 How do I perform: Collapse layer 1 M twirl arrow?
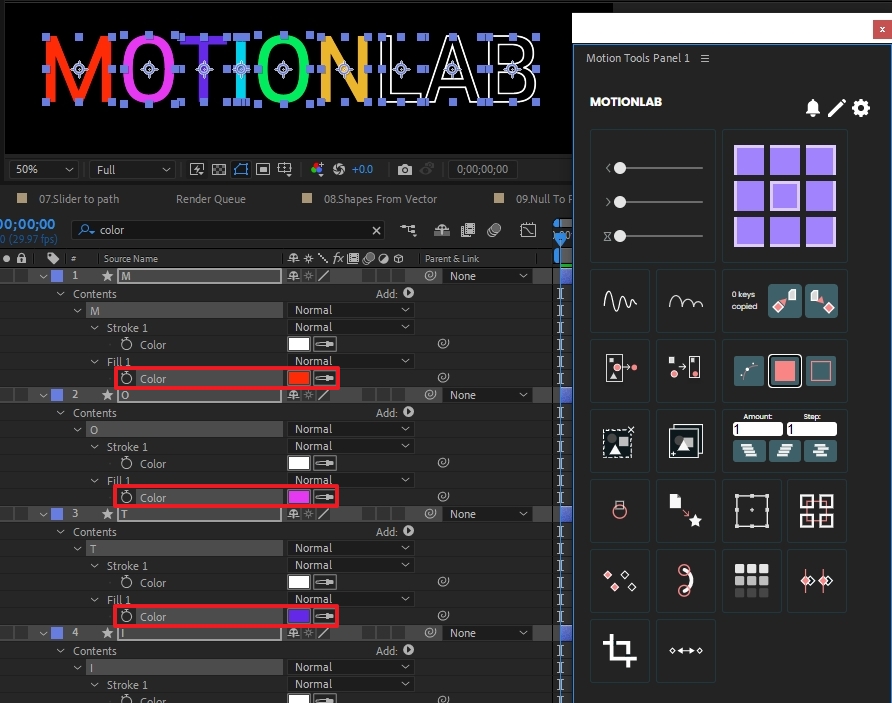pos(43,276)
